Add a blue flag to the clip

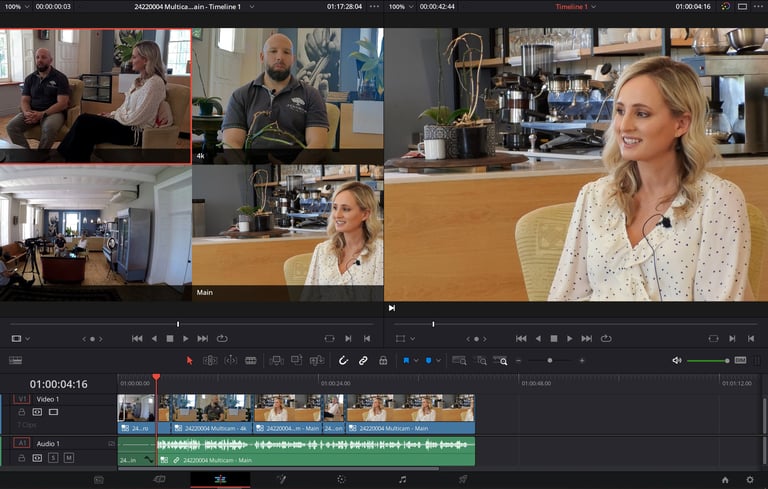tap(406, 361)
